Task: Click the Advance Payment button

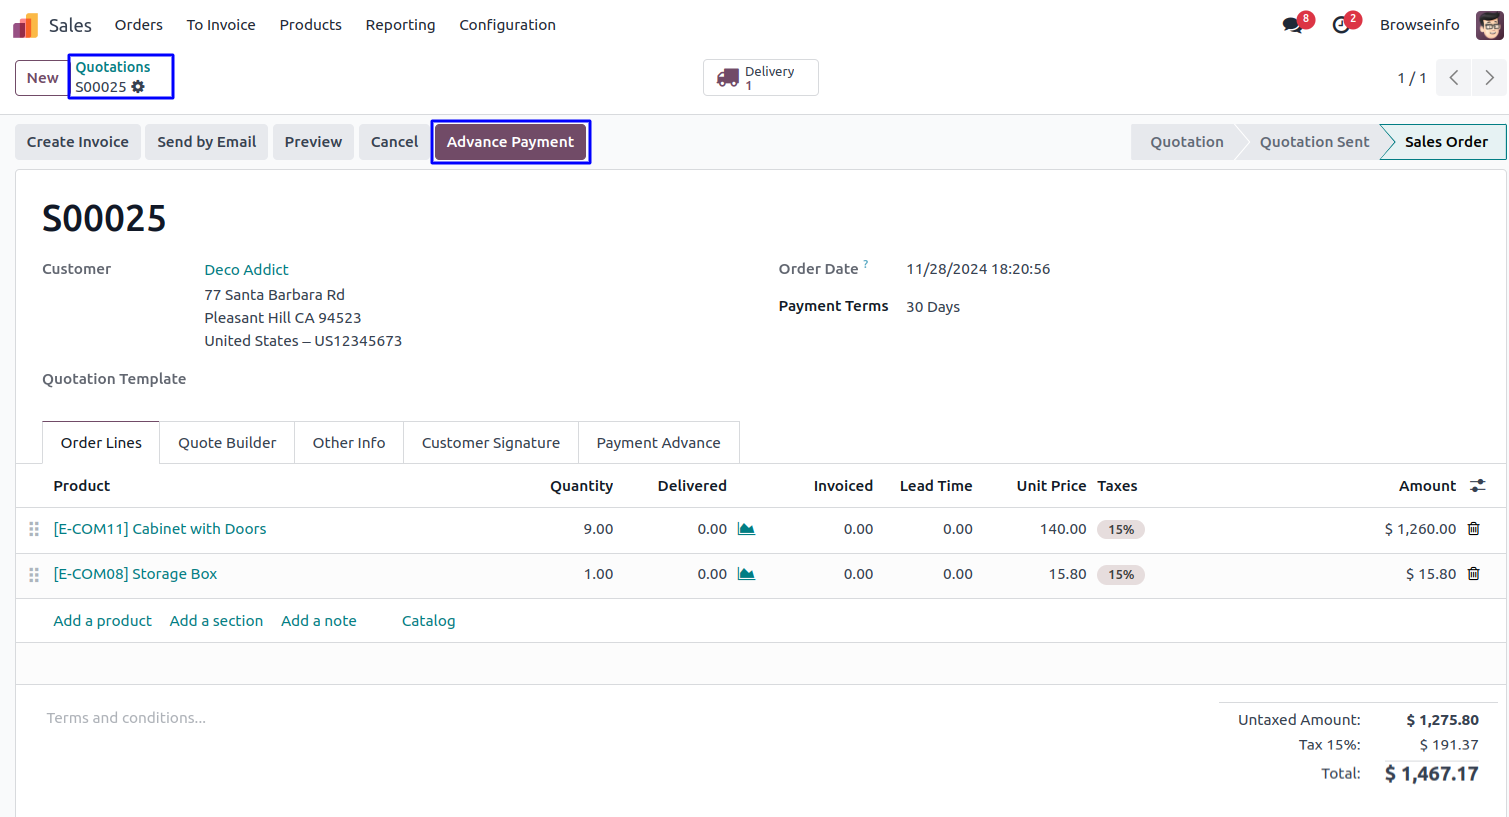Action: (x=510, y=142)
